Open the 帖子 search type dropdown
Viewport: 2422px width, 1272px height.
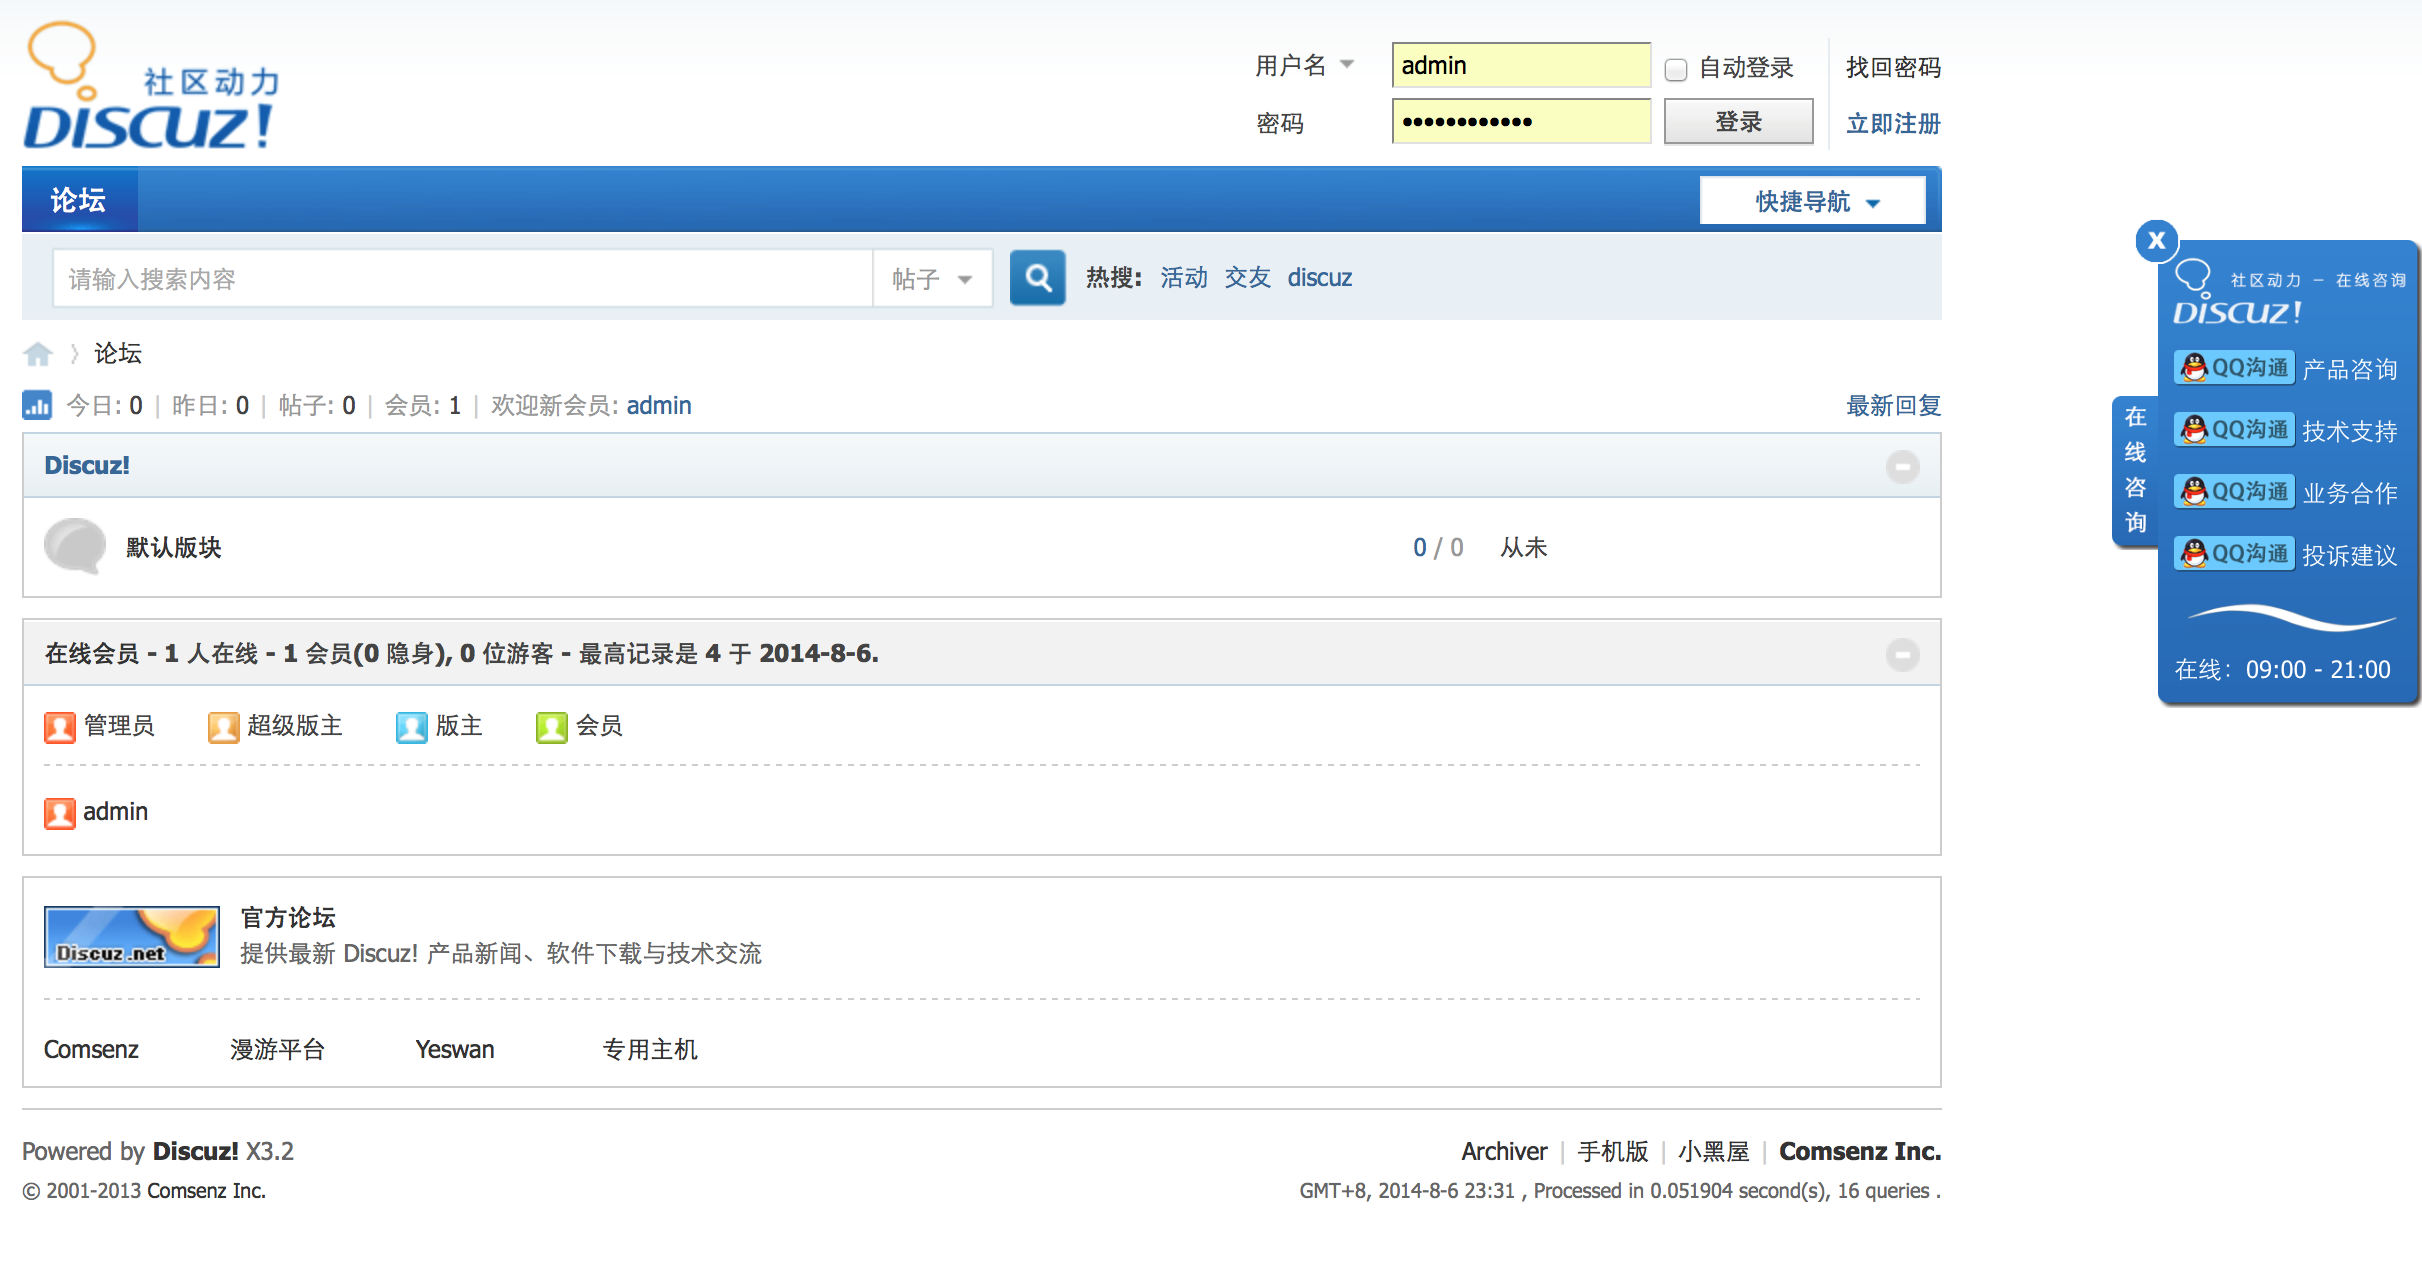pos(930,278)
